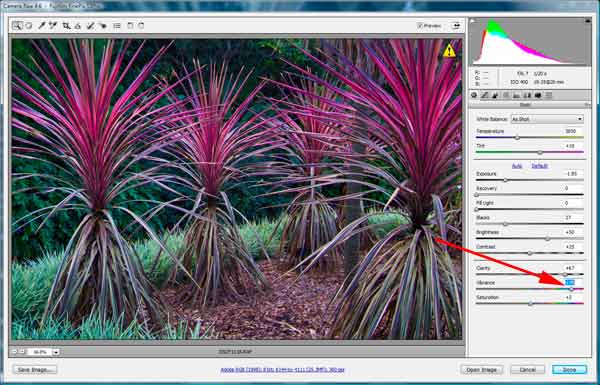Select the Hand tool
This screenshot has height=385, width=600.
coord(29,26)
